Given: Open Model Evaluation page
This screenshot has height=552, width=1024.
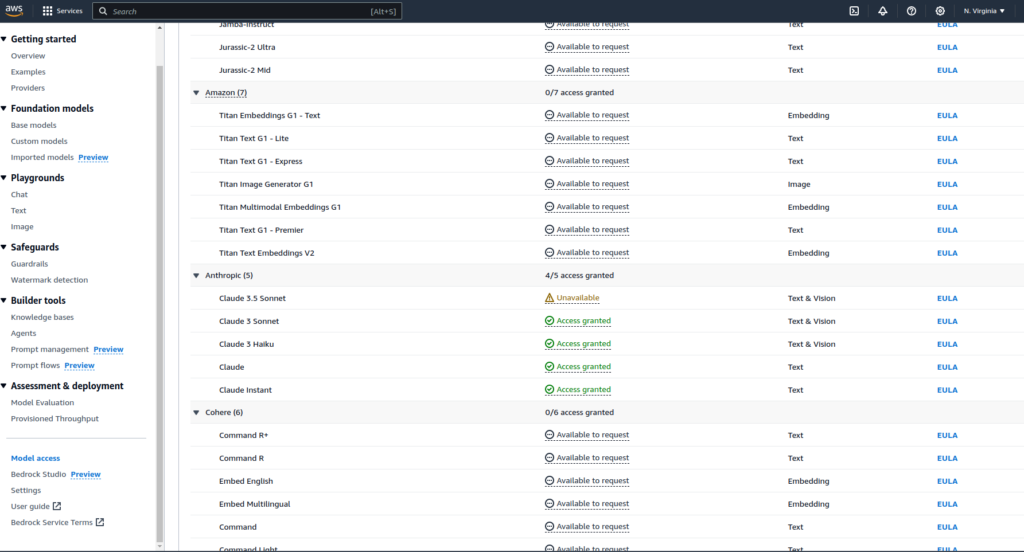Looking at the screenshot, I should [42, 402].
